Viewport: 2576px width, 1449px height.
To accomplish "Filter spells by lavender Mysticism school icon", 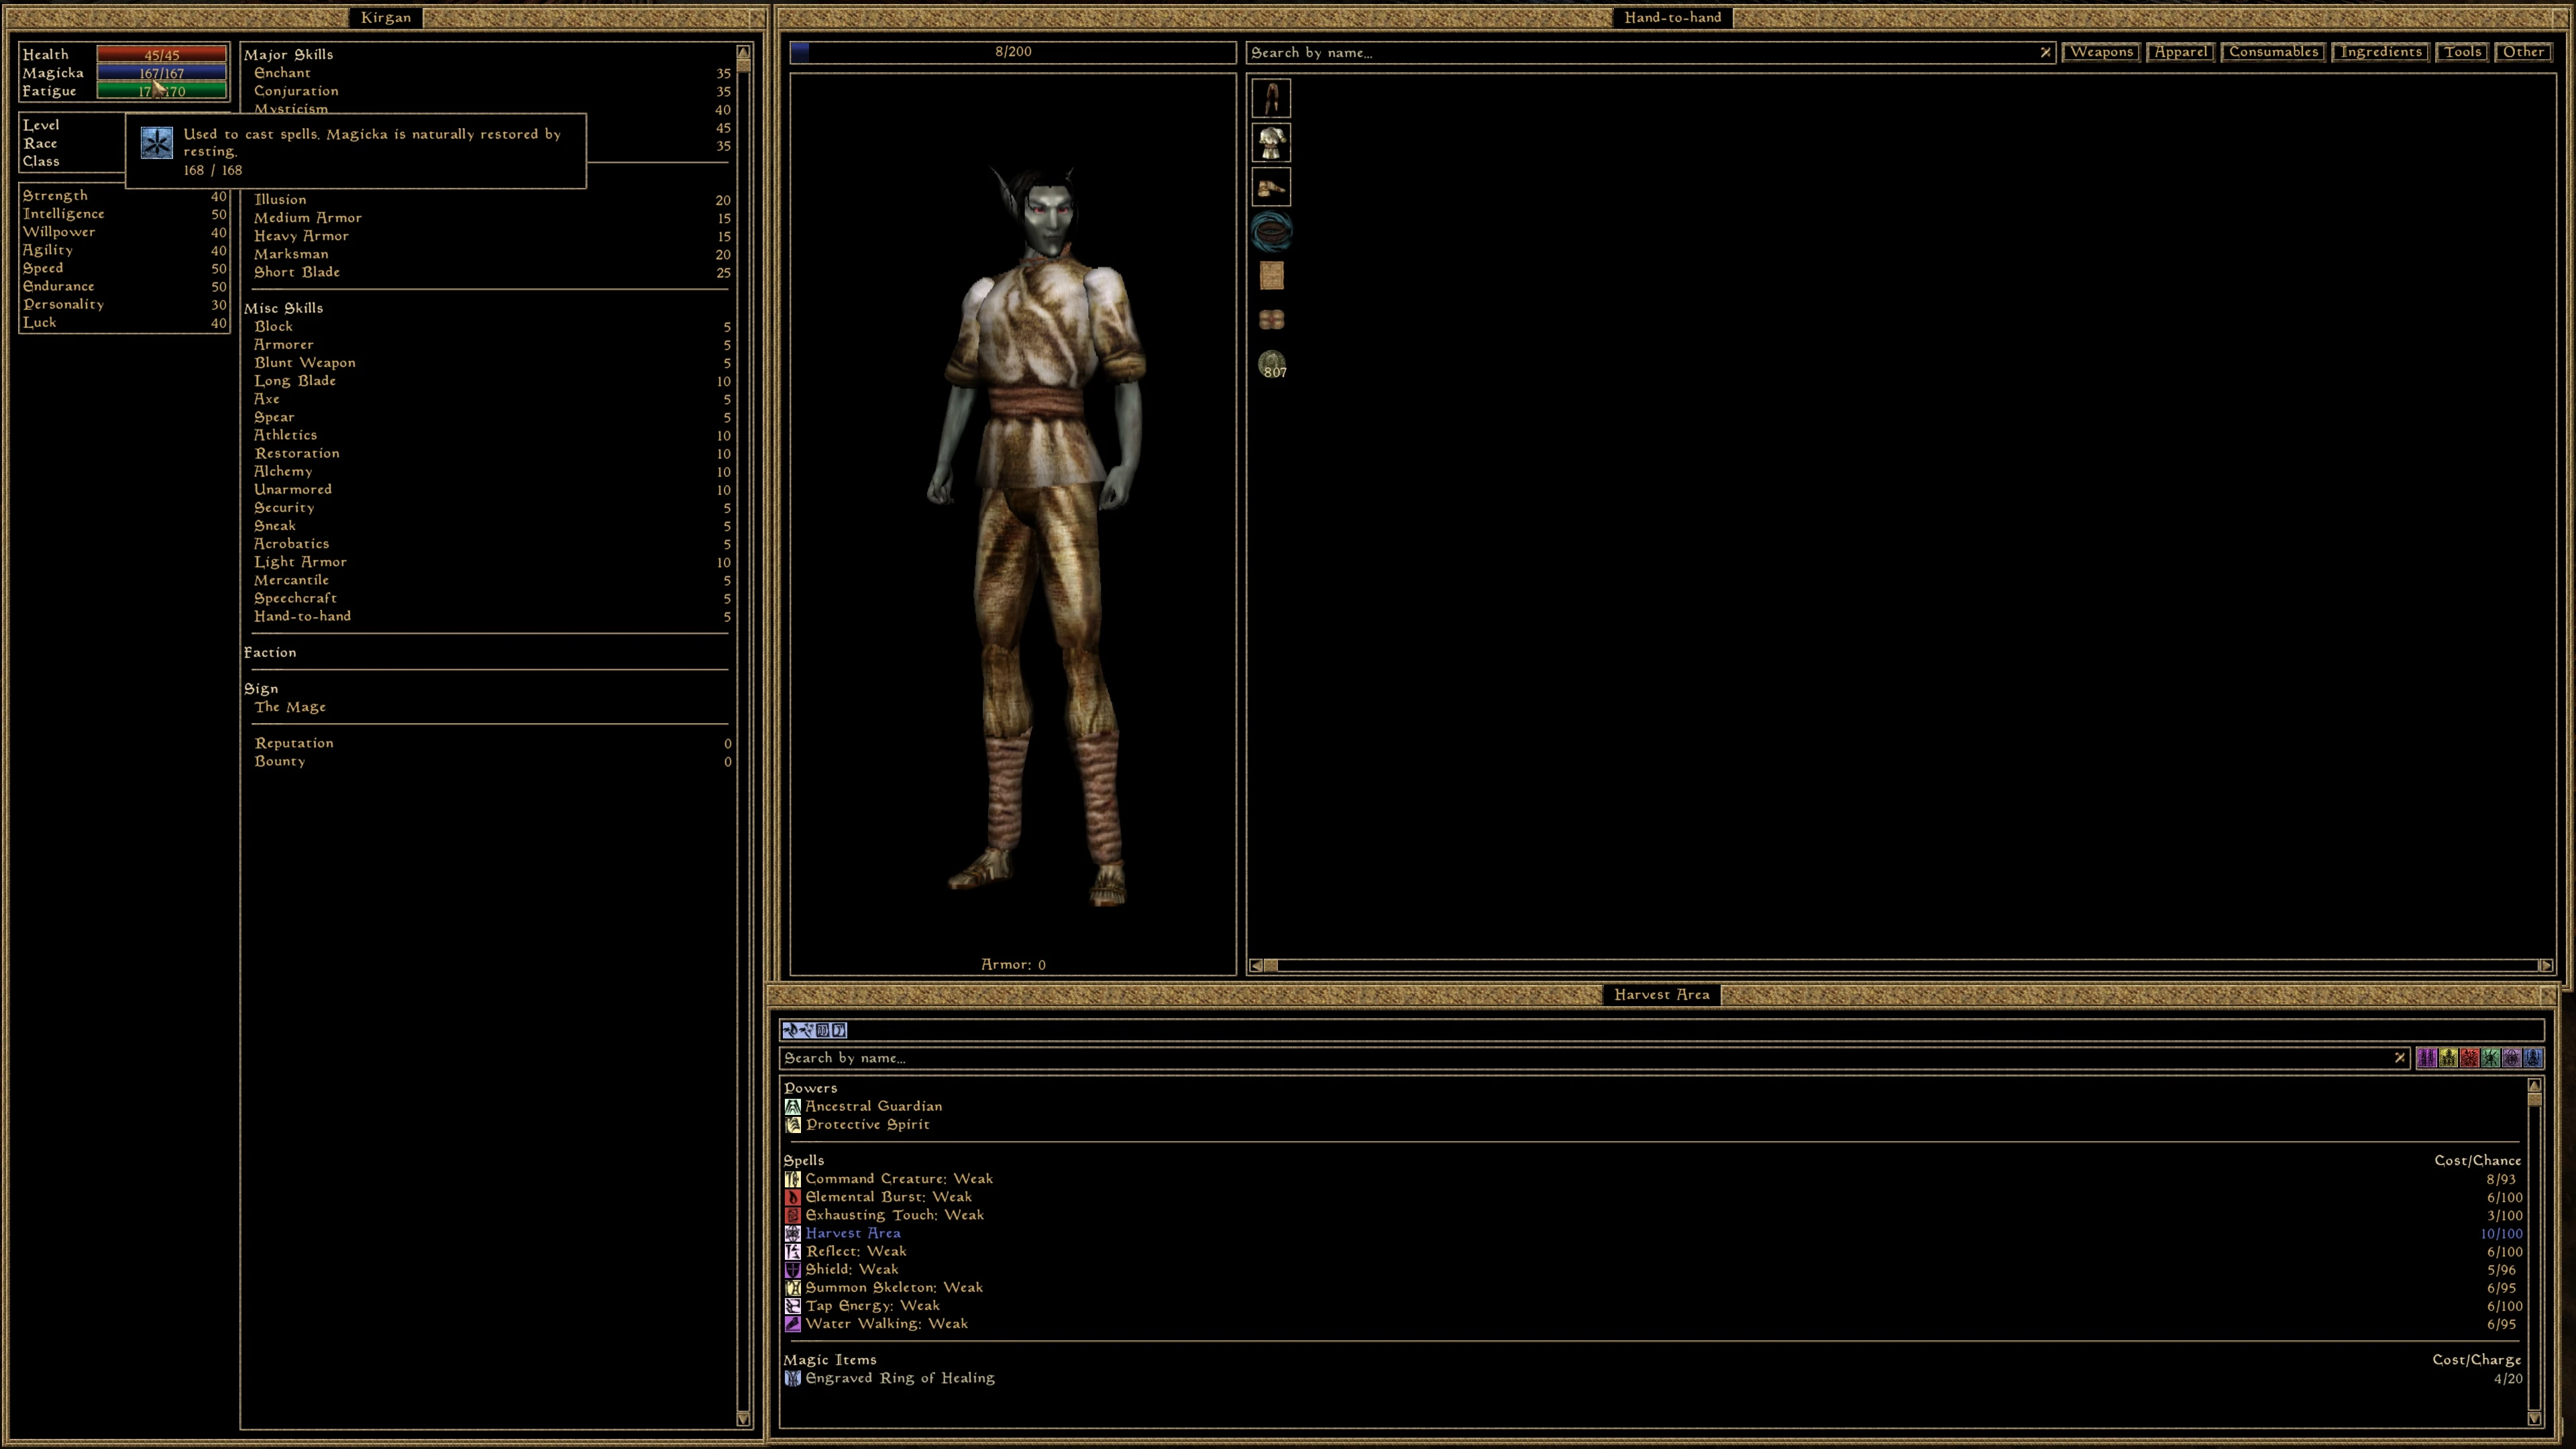I will 2511,1058.
